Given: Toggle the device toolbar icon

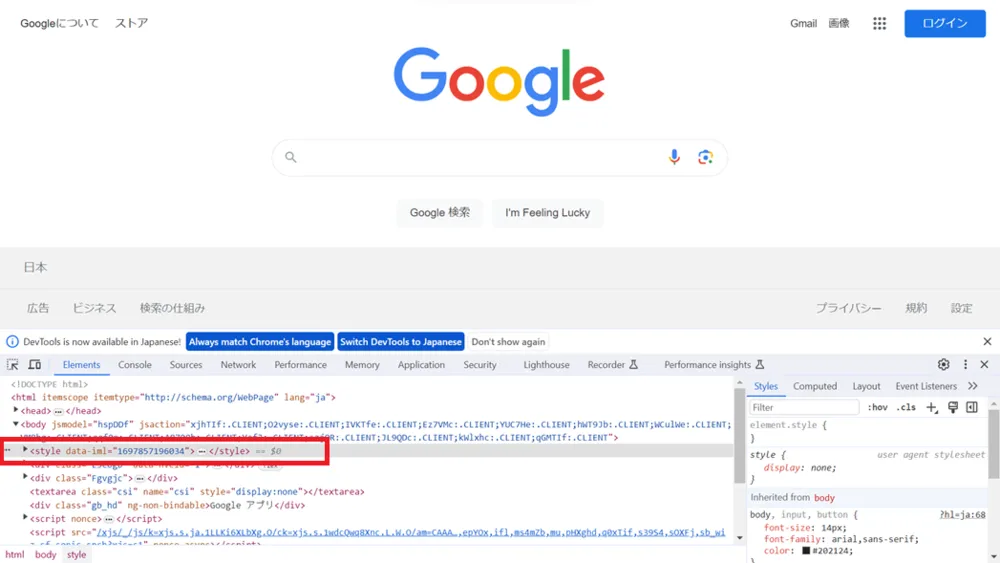Looking at the screenshot, I should coord(34,365).
